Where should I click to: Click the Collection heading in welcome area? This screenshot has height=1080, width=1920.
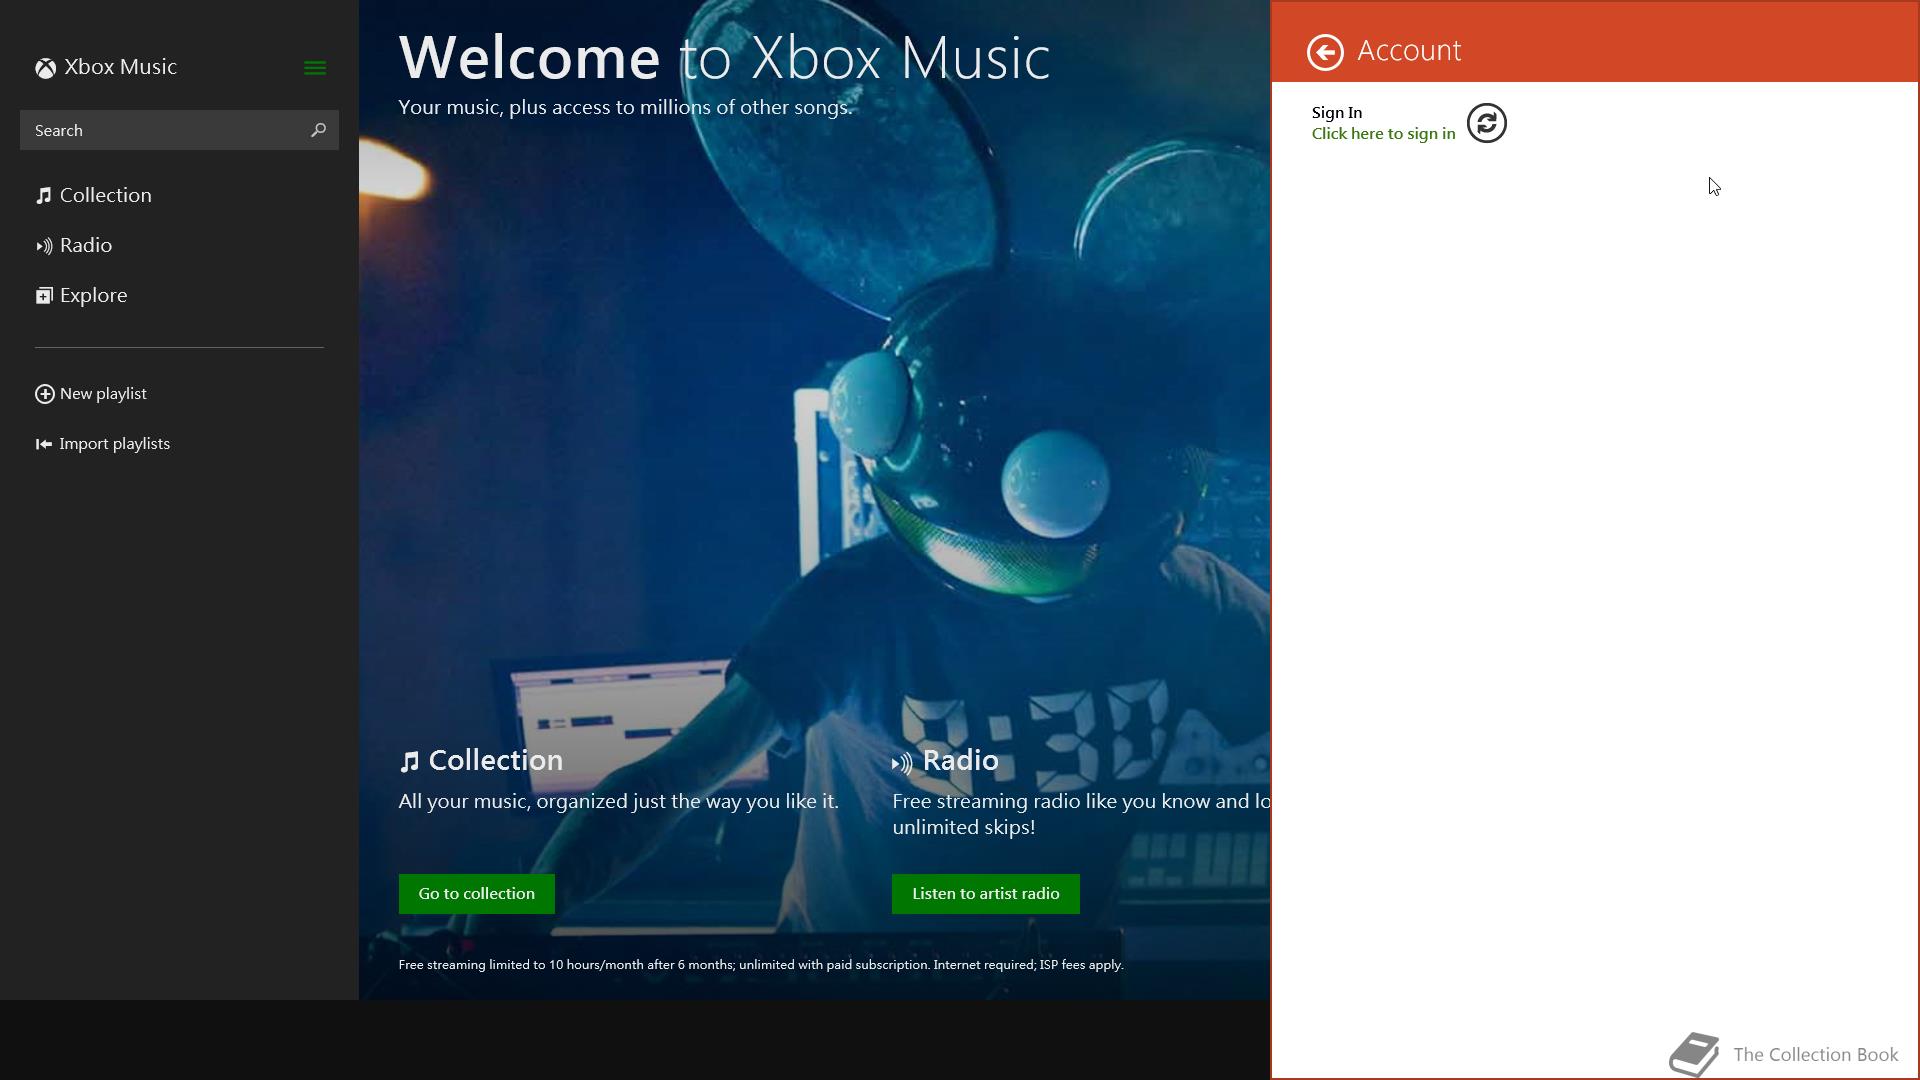(x=495, y=760)
